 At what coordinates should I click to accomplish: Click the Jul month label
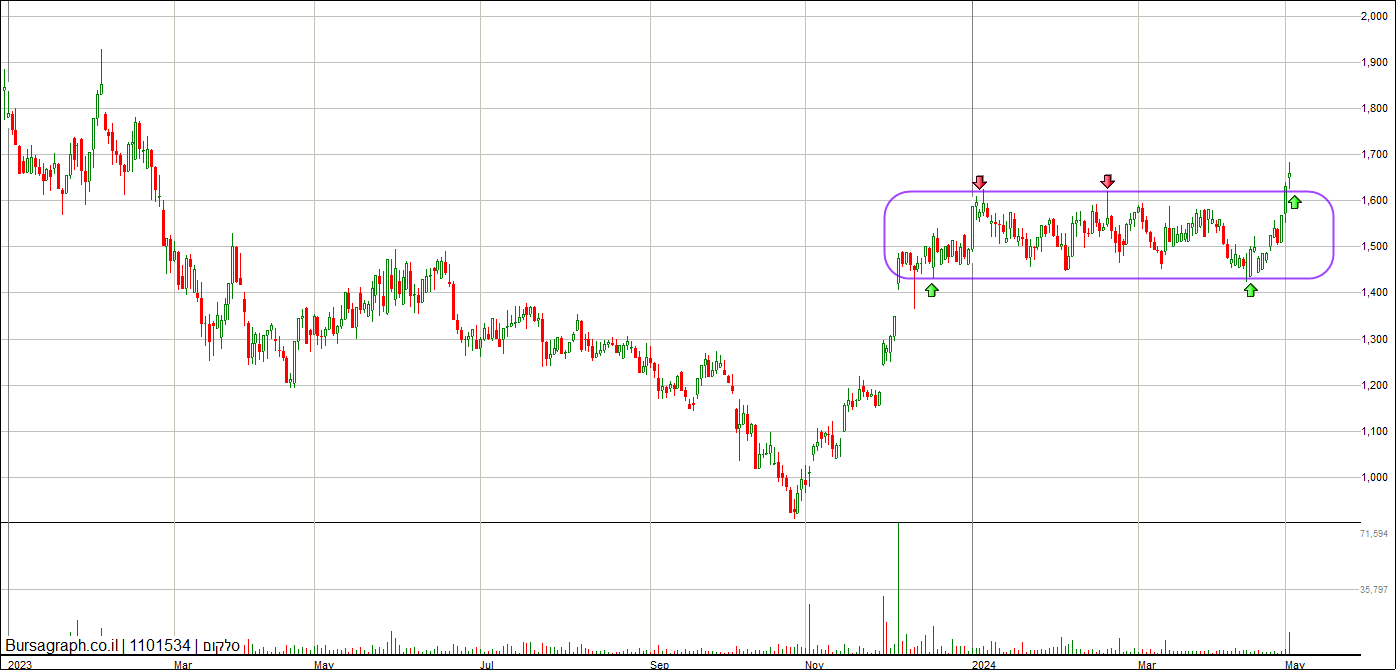coord(487,664)
